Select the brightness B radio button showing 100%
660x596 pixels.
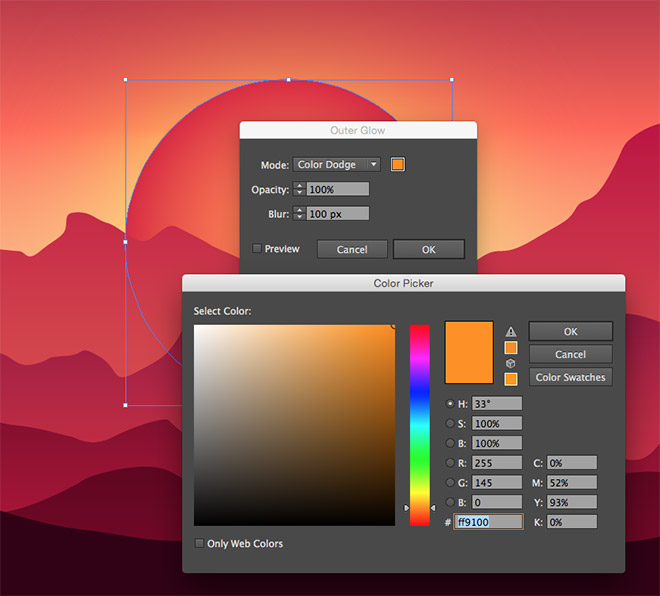[450, 443]
